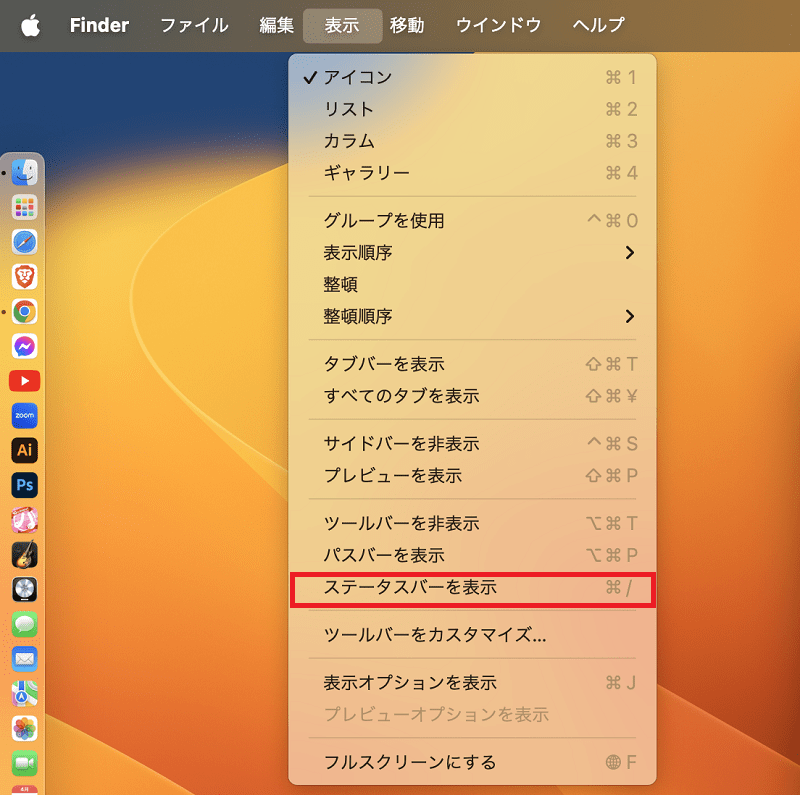Close the open 表示 menu

[x=342, y=25]
